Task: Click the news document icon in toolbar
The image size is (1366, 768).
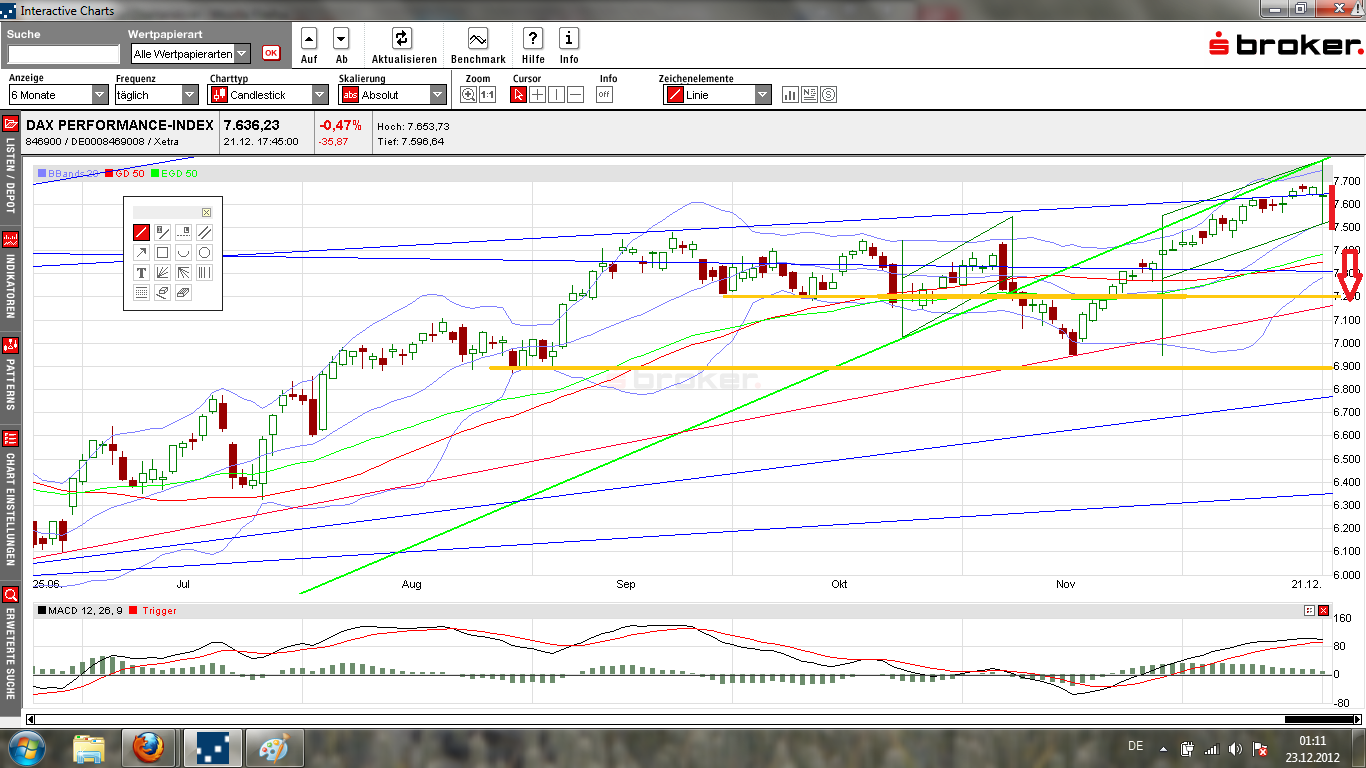Action: point(809,95)
